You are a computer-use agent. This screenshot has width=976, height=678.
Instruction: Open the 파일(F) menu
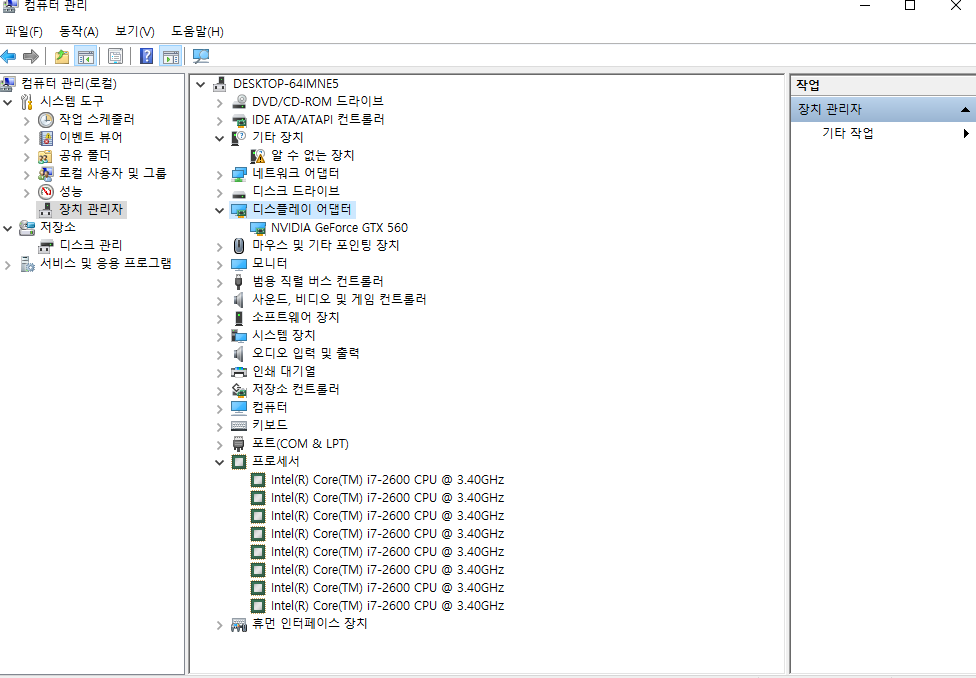(x=23, y=32)
